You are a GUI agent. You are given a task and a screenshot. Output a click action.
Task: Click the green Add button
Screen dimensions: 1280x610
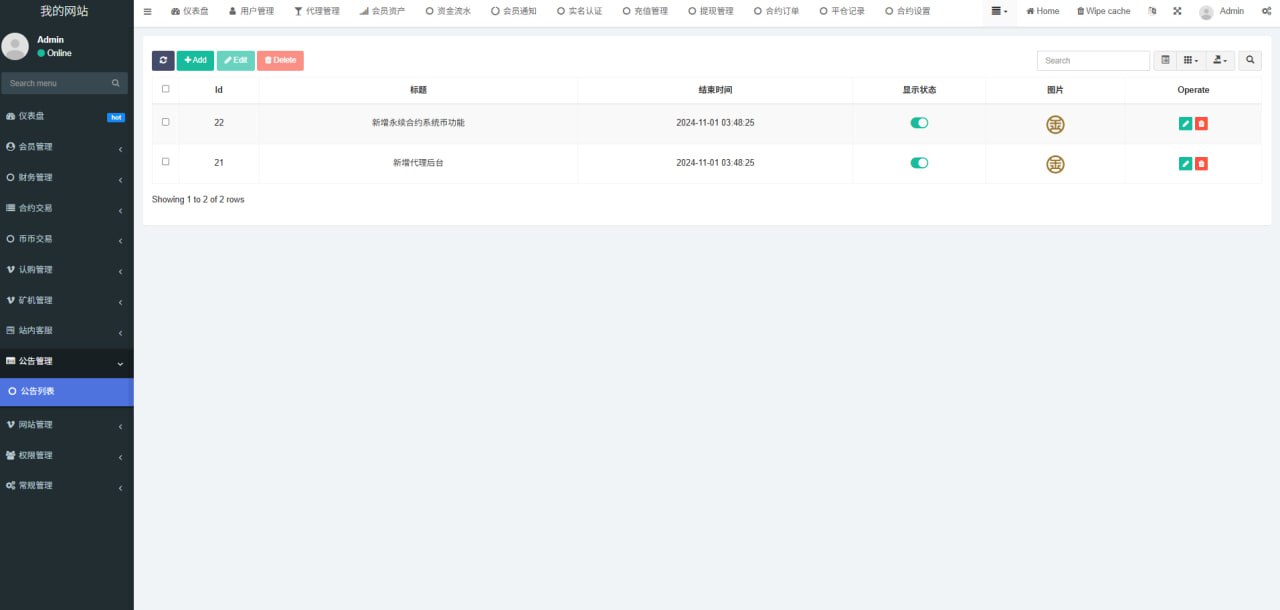tap(195, 60)
